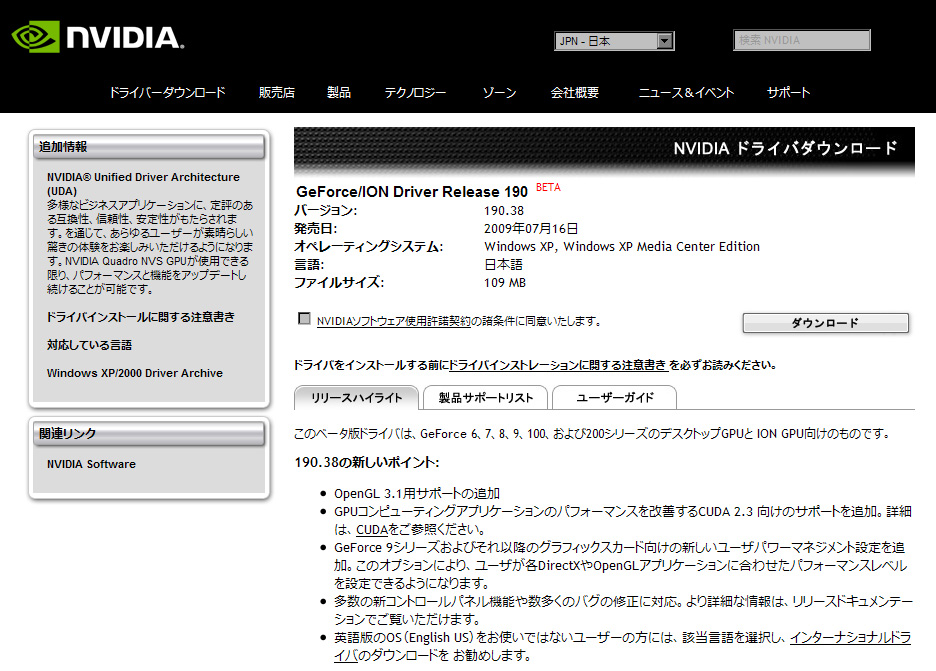This screenshot has width=936, height=671.
Task: Open ドライバインストレーションに関する注意書き link
Action: tap(558, 365)
